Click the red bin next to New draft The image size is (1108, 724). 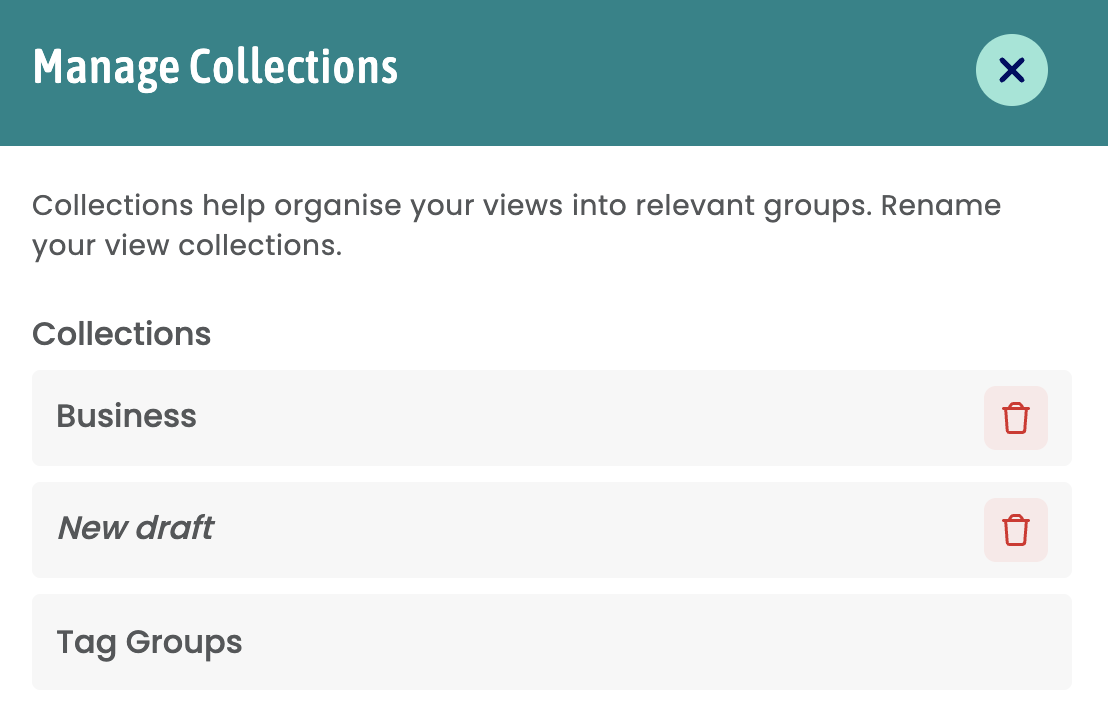coord(1015,530)
